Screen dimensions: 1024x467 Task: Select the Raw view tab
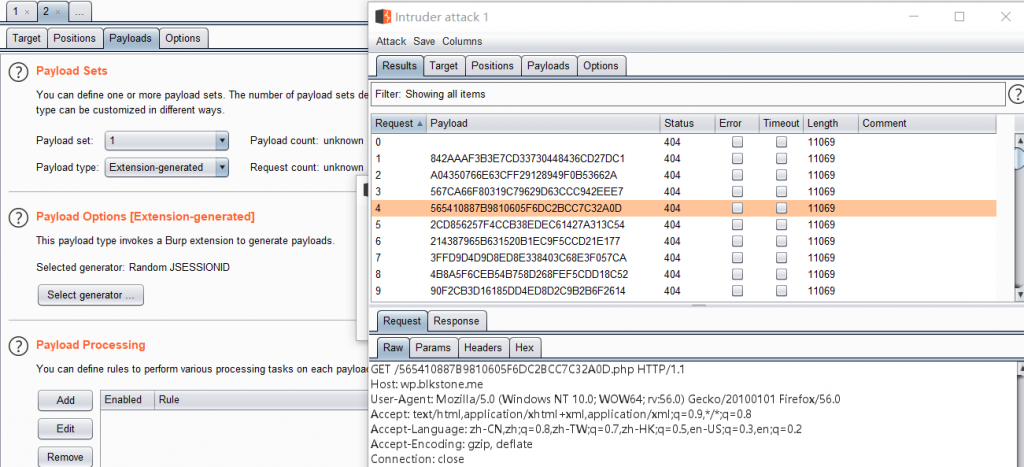coord(392,348)
